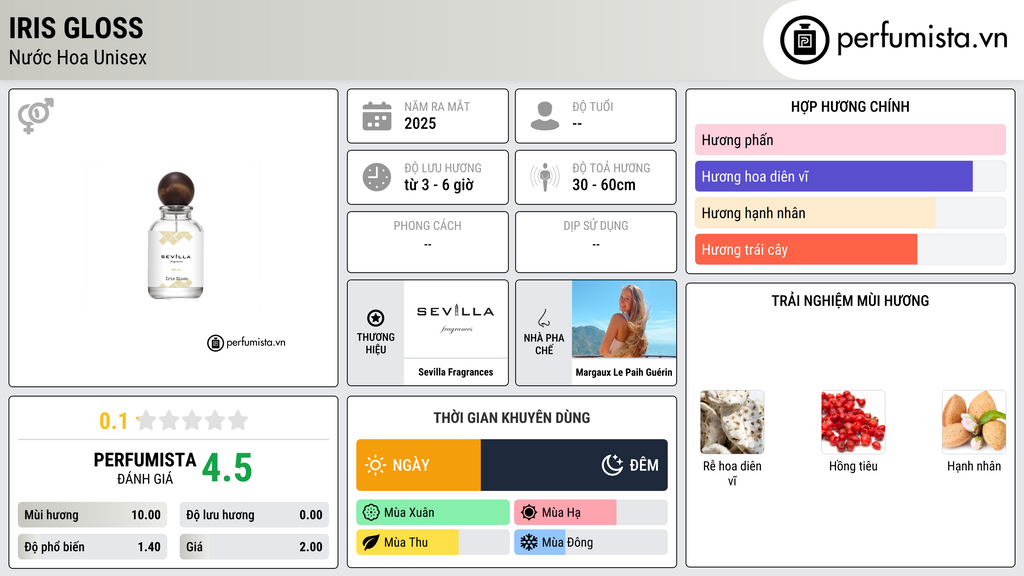The height and width of the screenshot is (576, 1024).
Task: Click the Hương phấn accord bar
Action: (x=850, y=140)
